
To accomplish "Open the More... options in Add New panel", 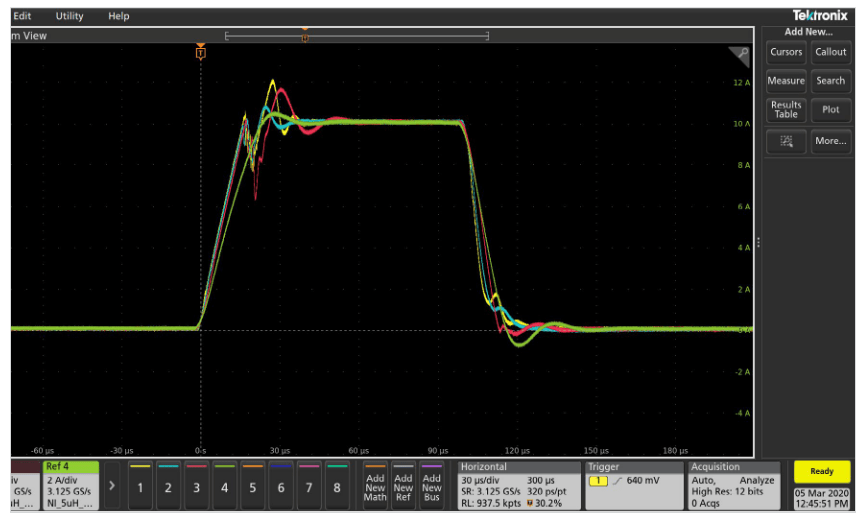I will pyautogui.click(x=831, y=142).
